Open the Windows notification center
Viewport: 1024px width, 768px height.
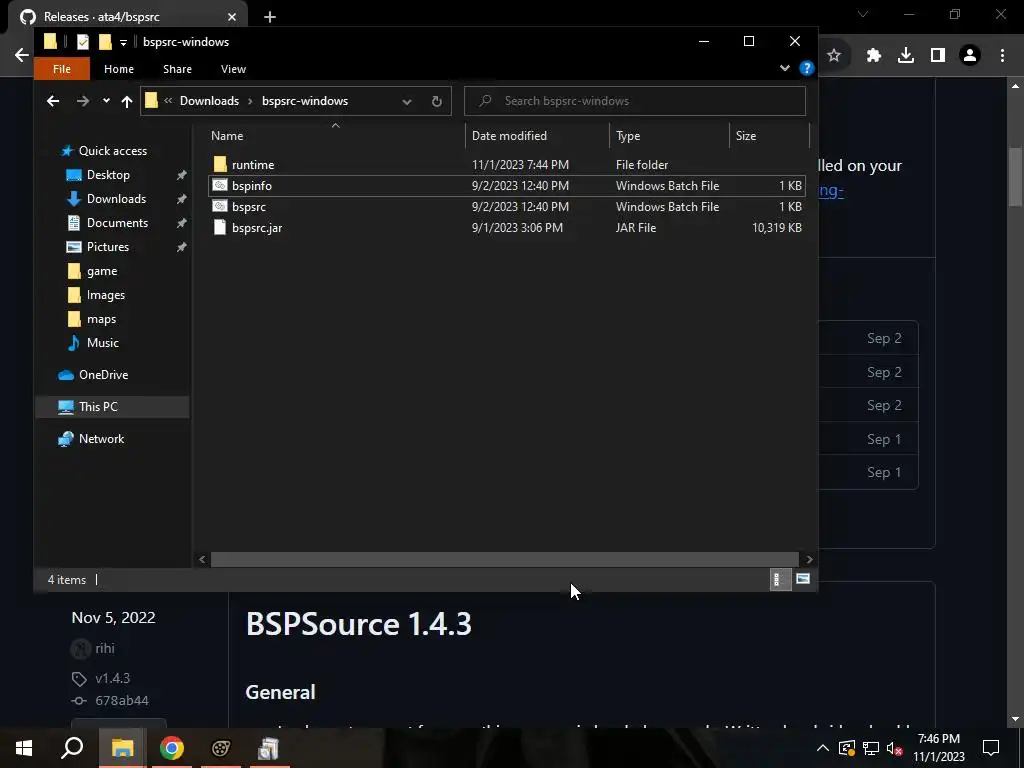tap(991, 748)
